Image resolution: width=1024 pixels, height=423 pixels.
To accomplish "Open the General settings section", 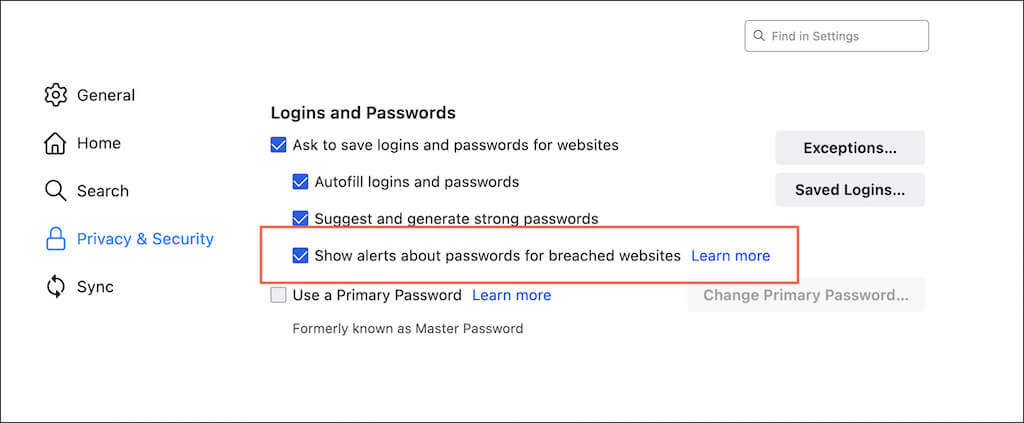I will click(105, 96).
